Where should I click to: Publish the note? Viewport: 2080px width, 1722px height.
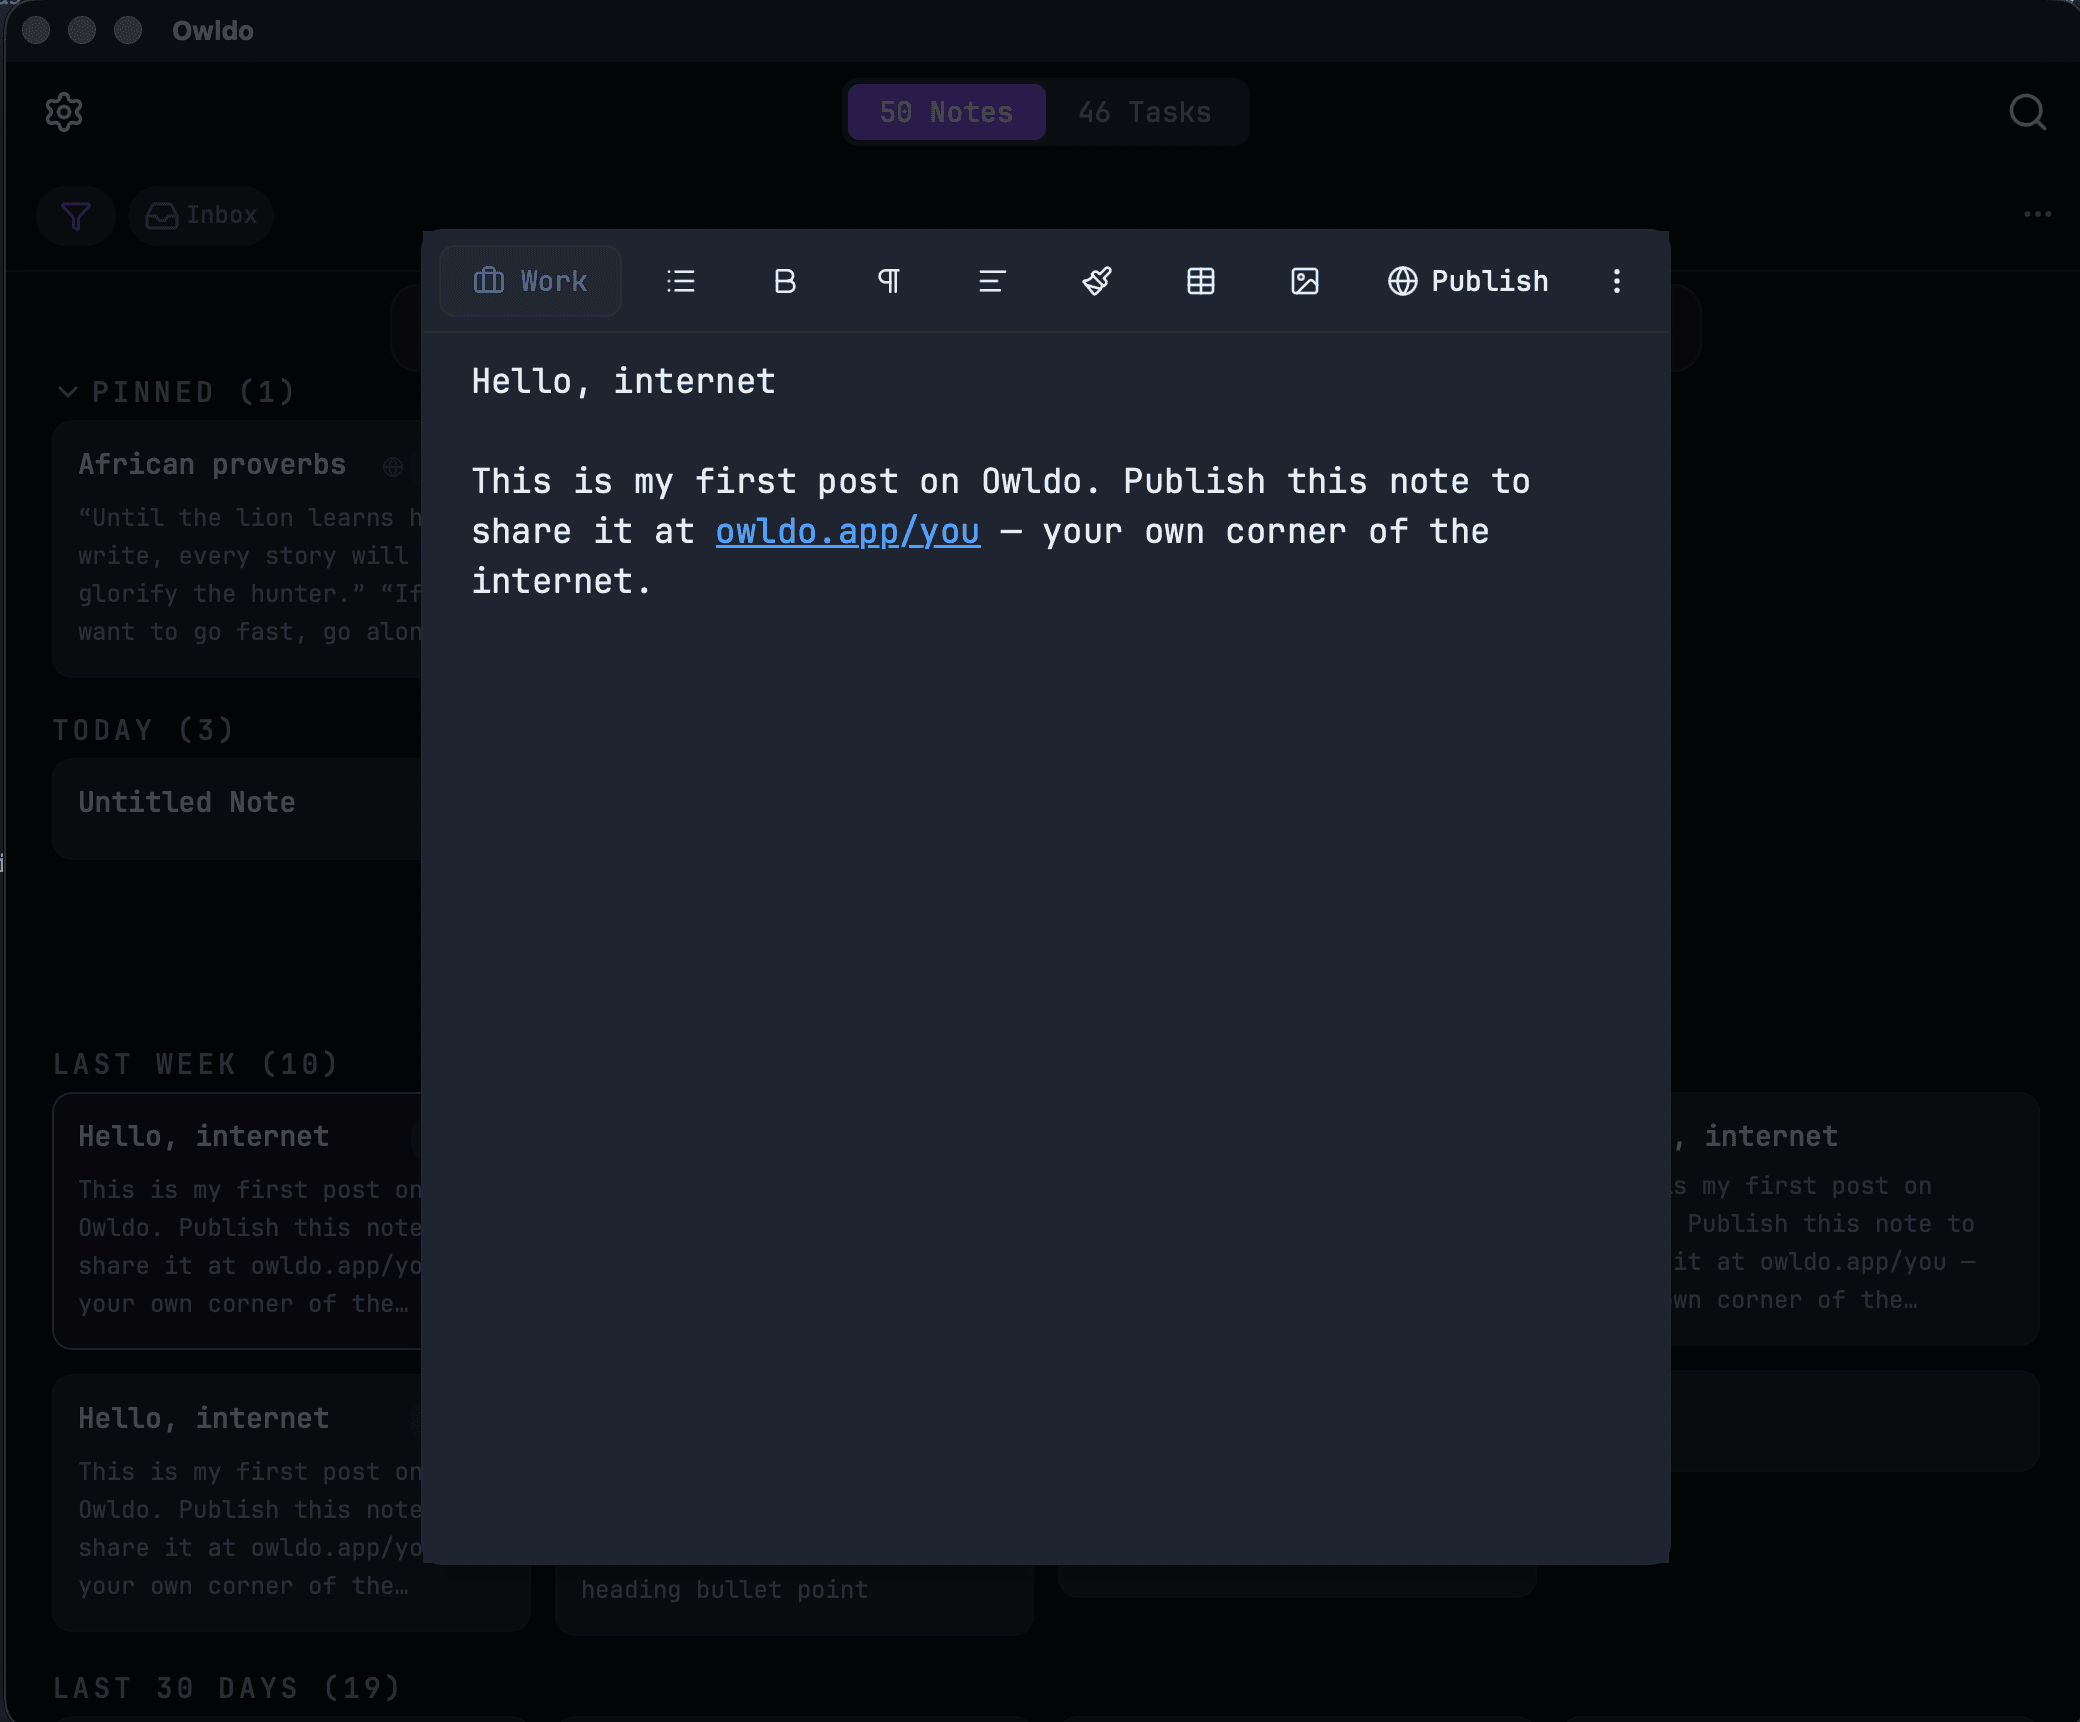[x=1468, y=281]
